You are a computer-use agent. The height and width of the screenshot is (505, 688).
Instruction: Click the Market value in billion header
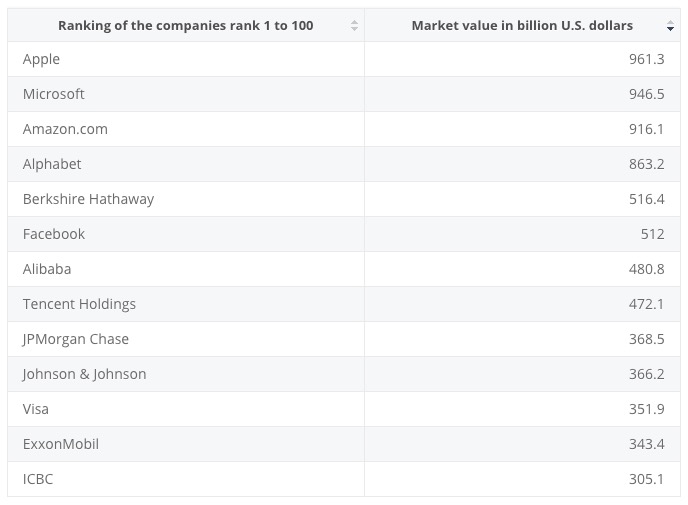(x=522, y=26)
